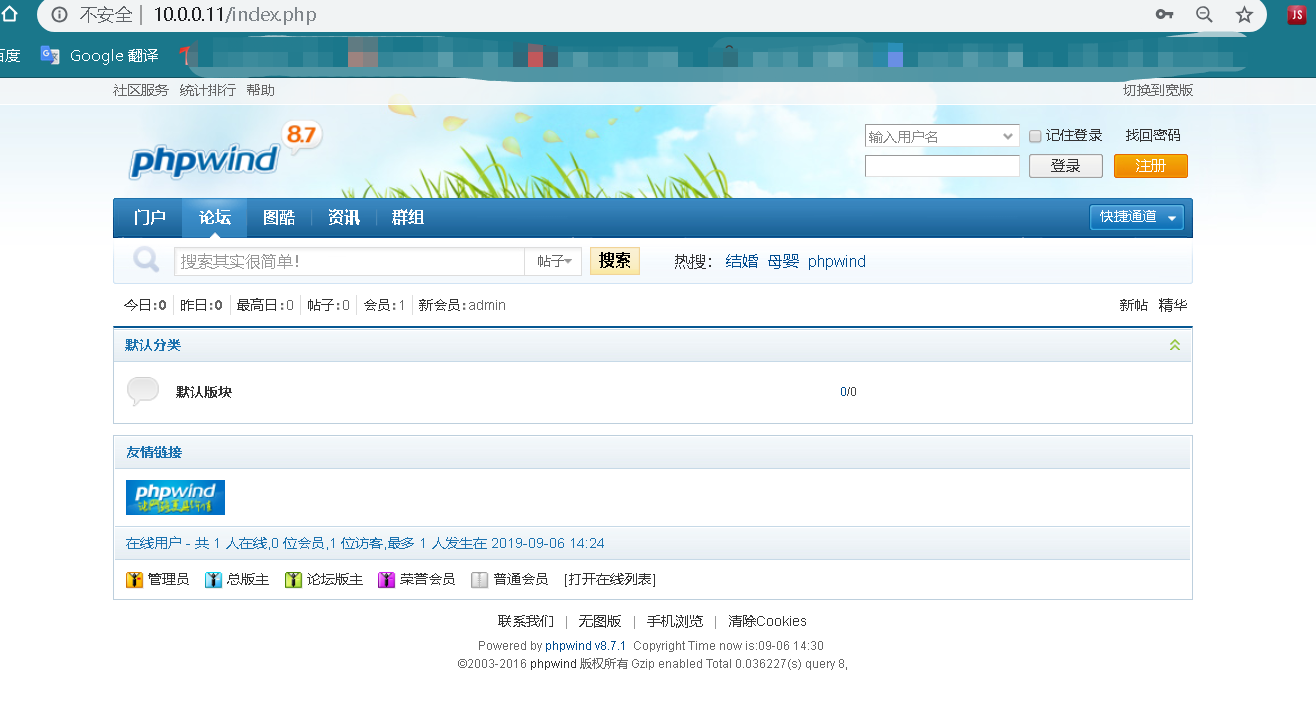Open the 社区服务 menu

(141, 90)
